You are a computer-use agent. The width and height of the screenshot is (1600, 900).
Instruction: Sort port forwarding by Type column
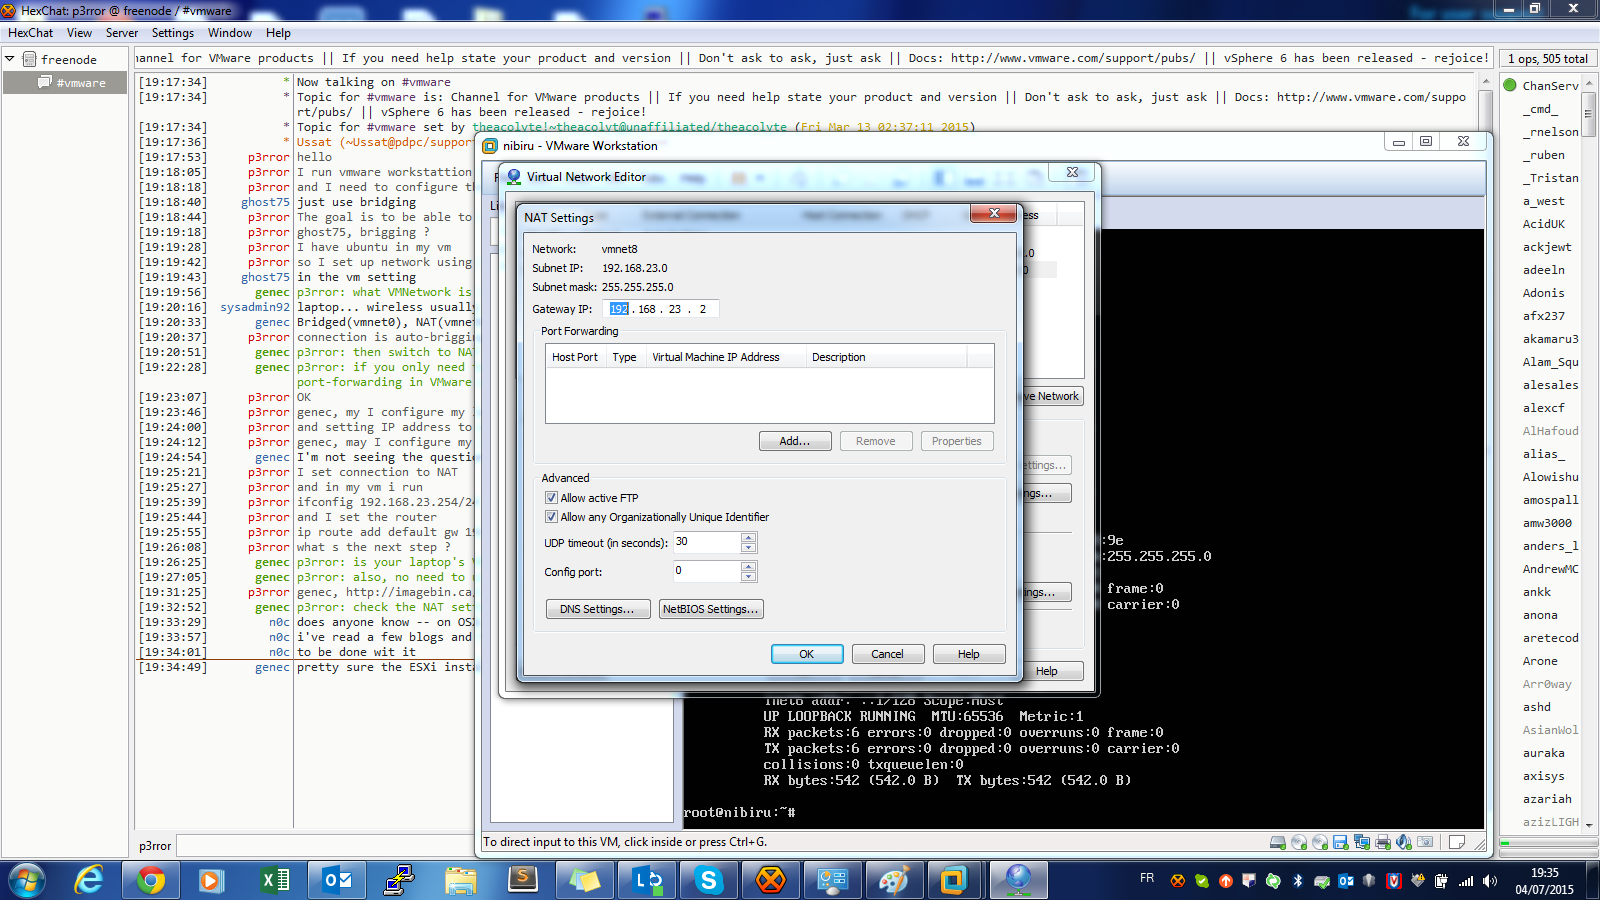tap(625, 357)
